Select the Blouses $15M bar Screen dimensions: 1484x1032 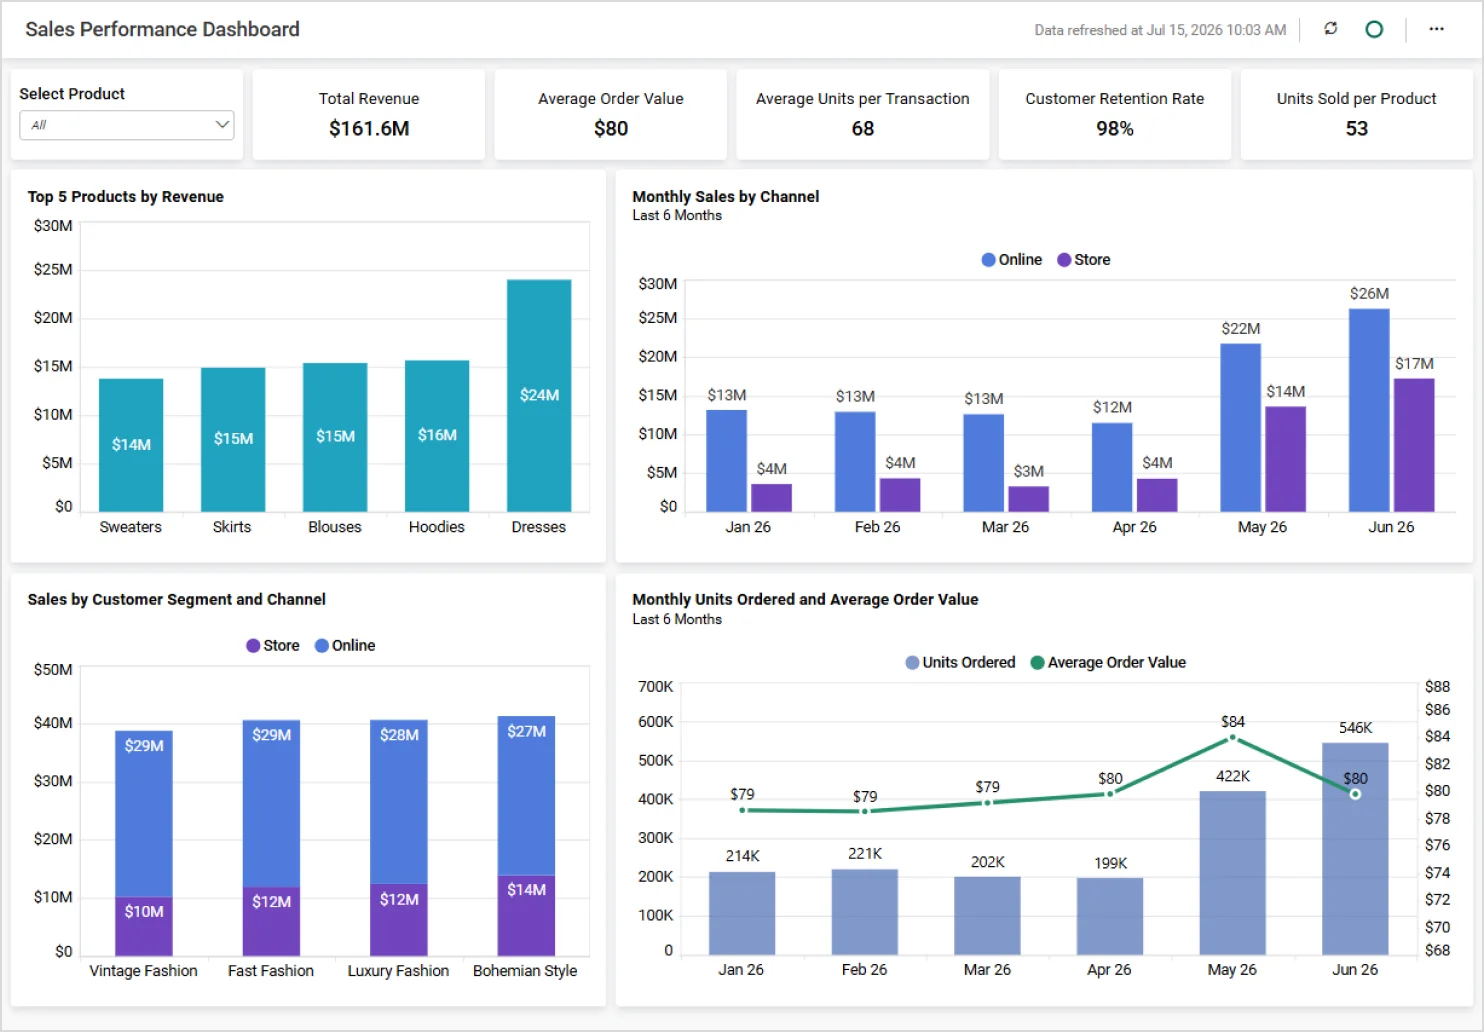(x=335, y=437)
